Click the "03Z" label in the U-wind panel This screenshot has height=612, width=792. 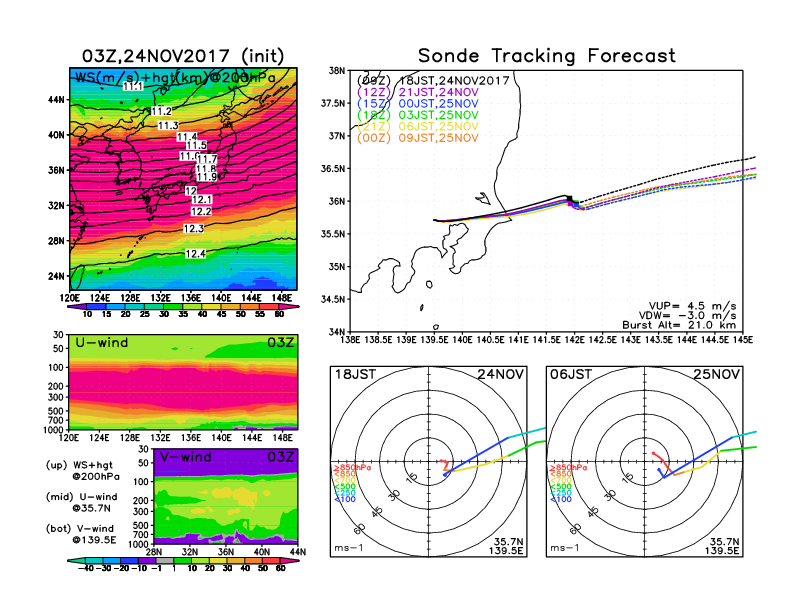coord(280,343)
